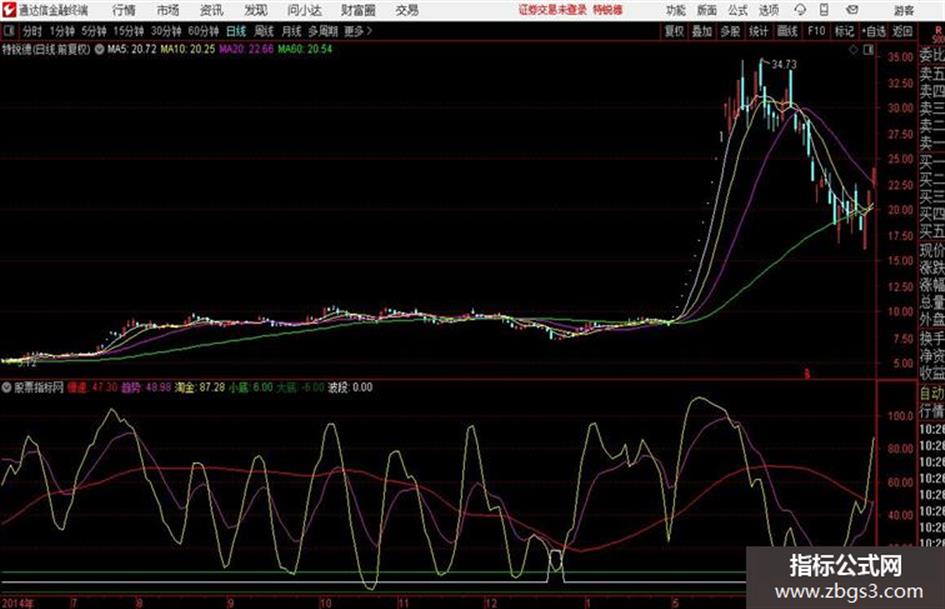
Task: Click the 100.0 indicator axis label
Action: pos(901,416)
